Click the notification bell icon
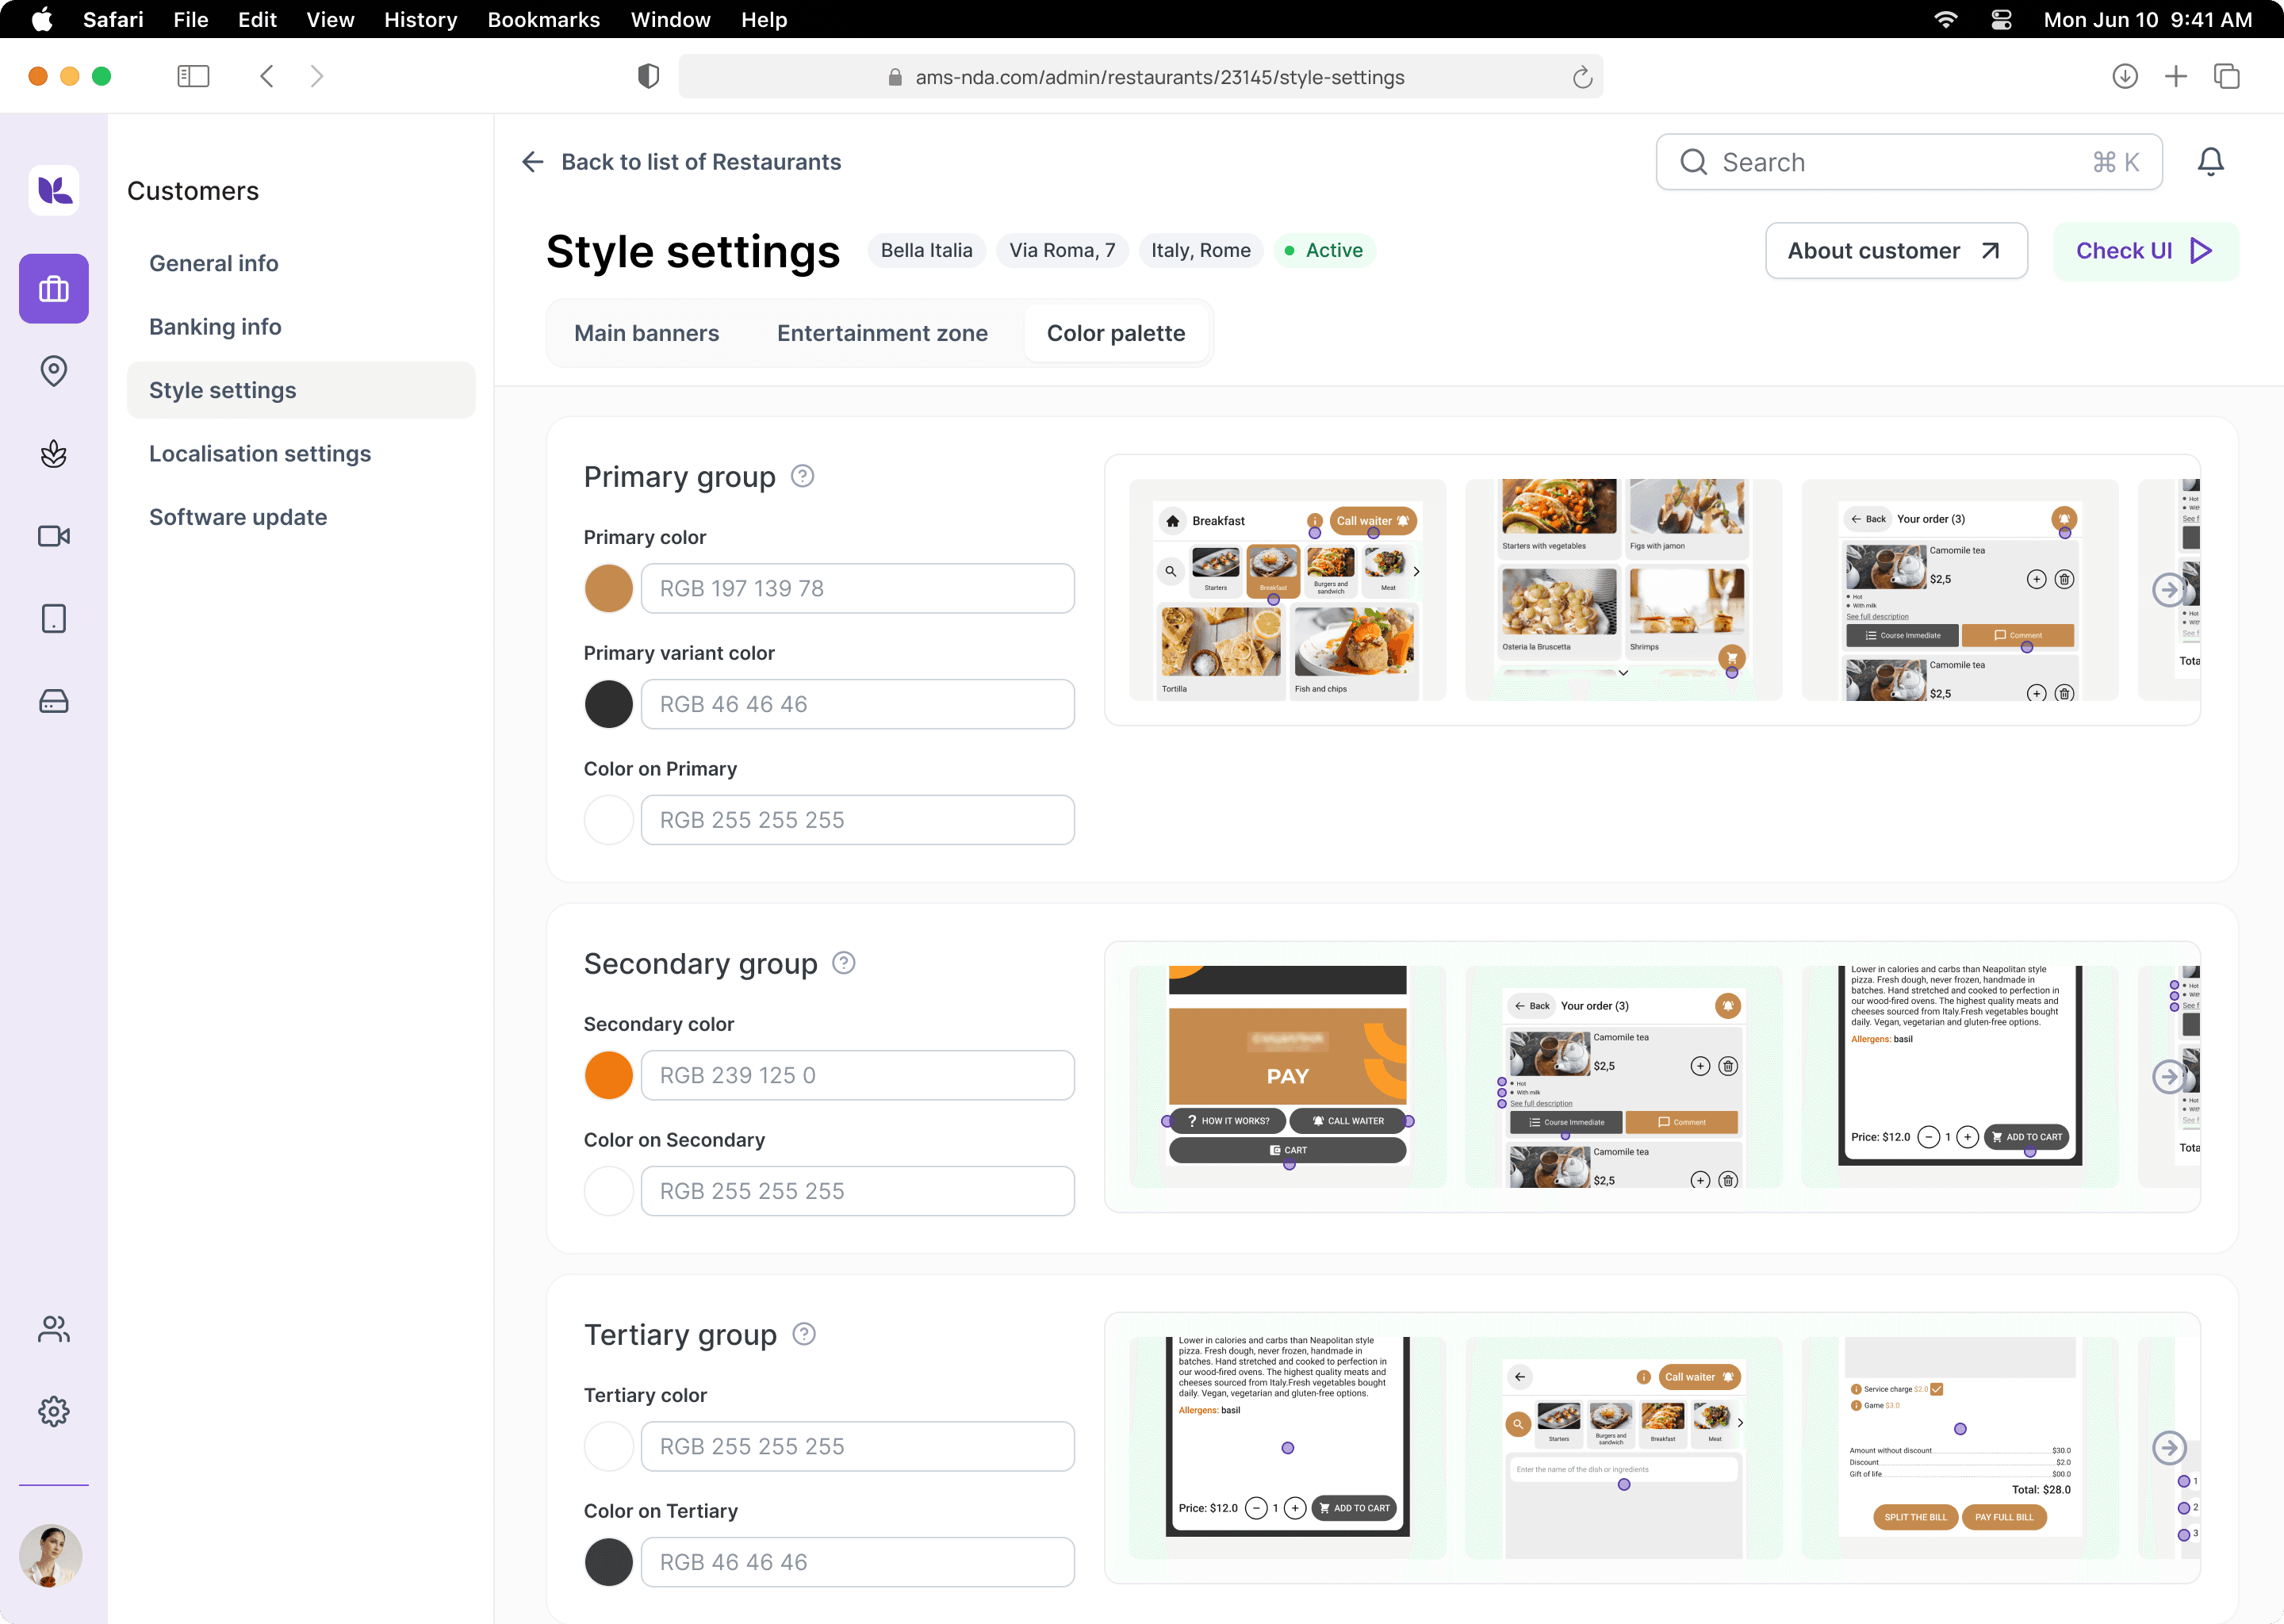 (2210, 162)
